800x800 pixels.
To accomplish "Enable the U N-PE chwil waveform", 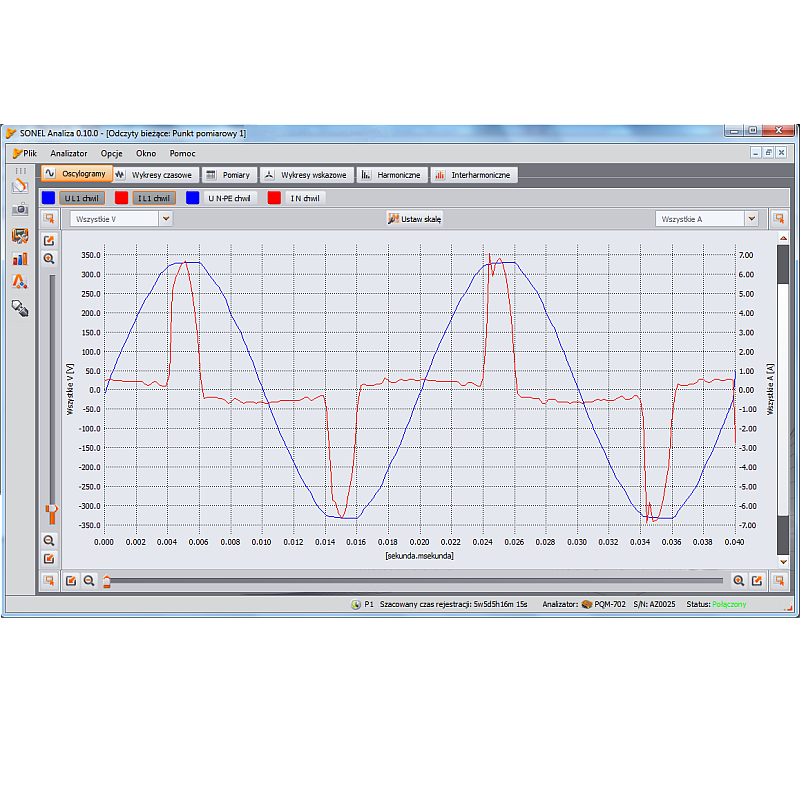I will pyautogui.click(x=230, y=198).
